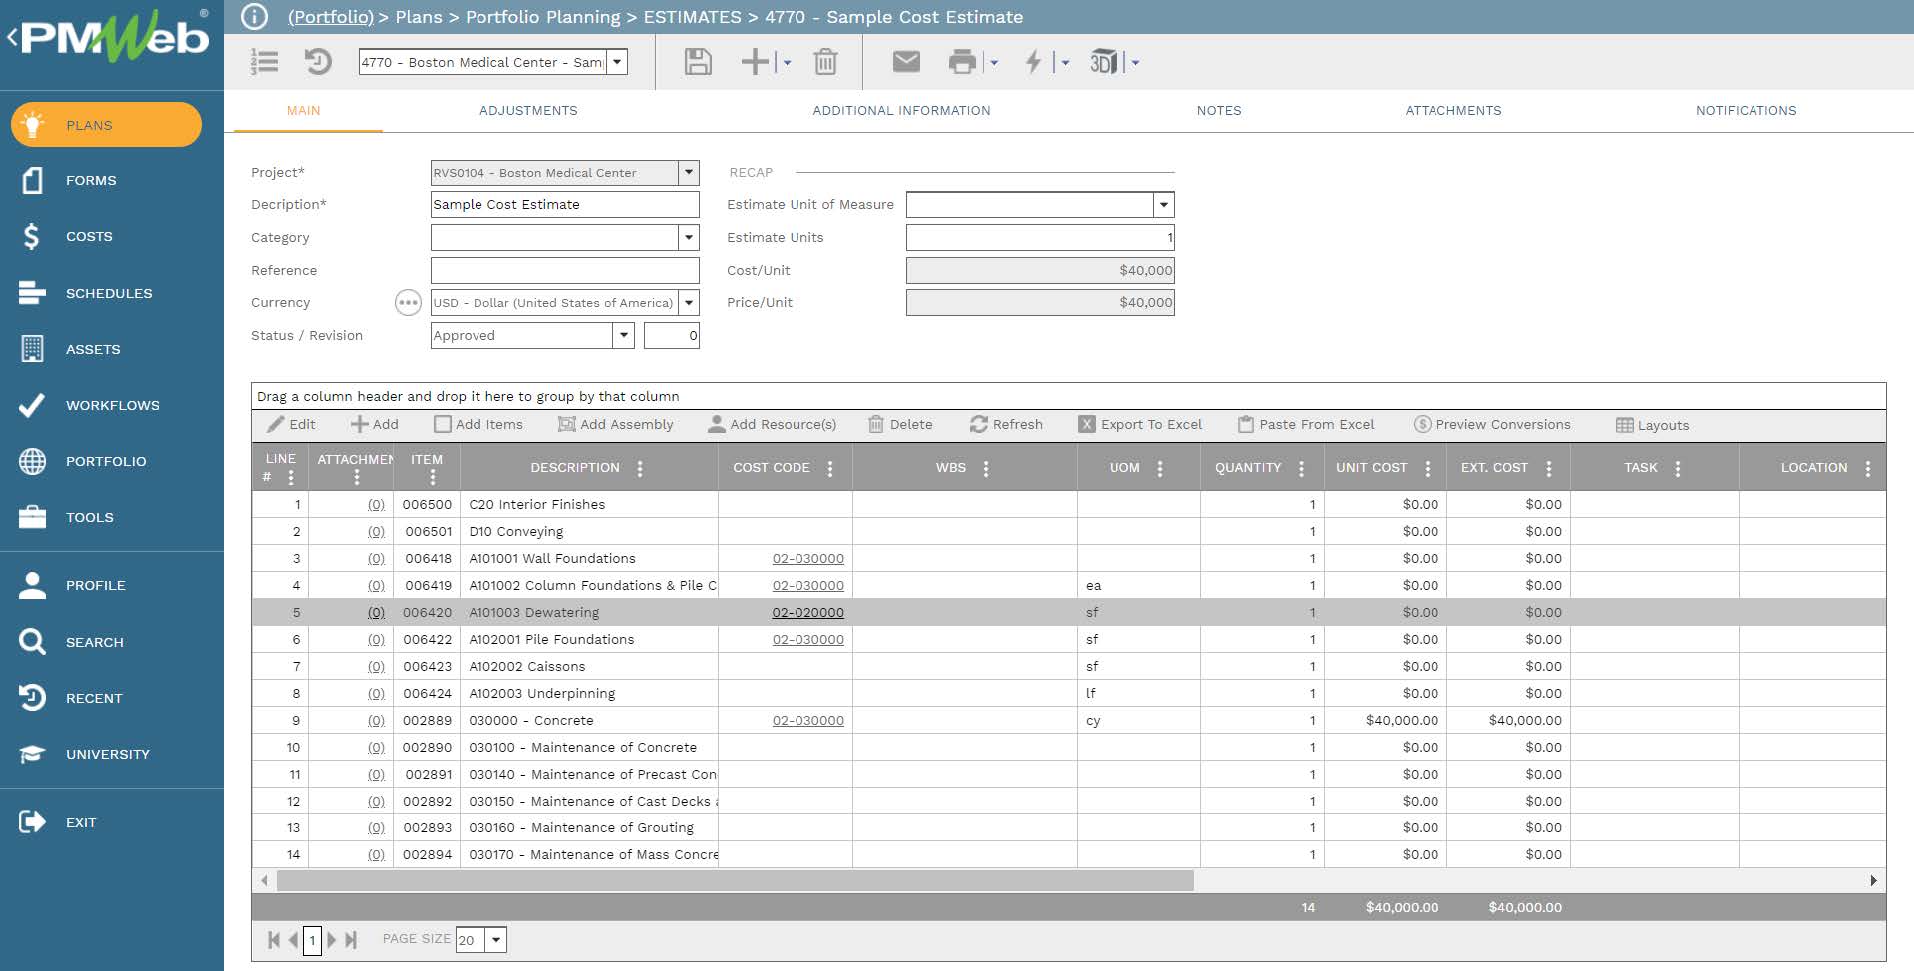
Task: Open Estimate Unit of Measure dropdown
Action: tap(1163, 204)
